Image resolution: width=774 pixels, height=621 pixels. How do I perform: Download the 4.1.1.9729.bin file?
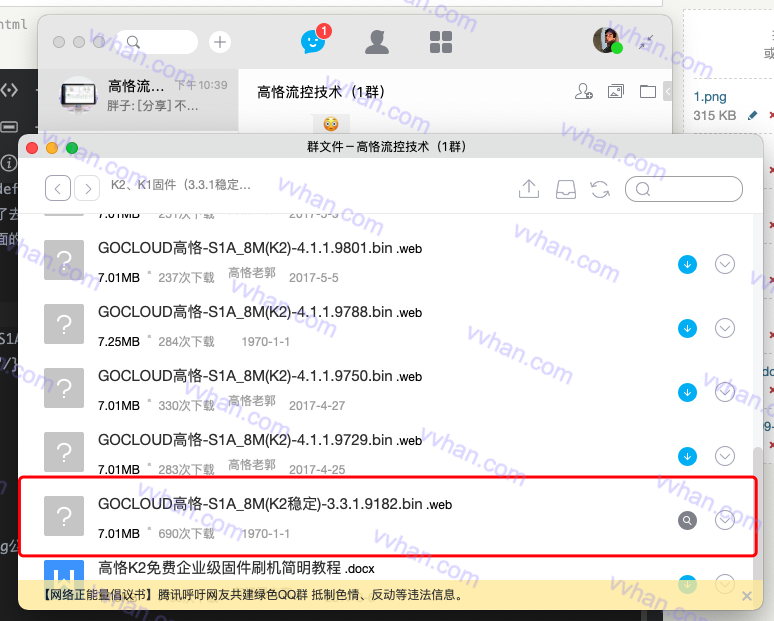pos(687,456)
